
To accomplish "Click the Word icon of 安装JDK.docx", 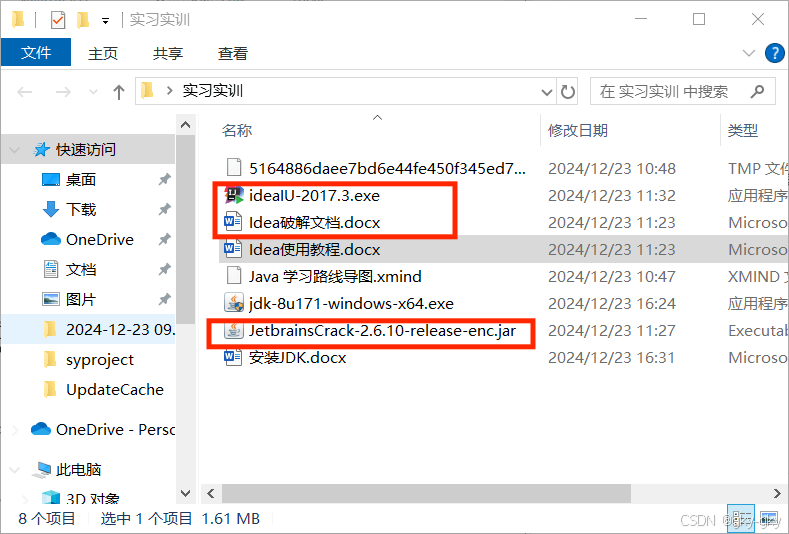I will pyautogui.click(x=233, y=358).
